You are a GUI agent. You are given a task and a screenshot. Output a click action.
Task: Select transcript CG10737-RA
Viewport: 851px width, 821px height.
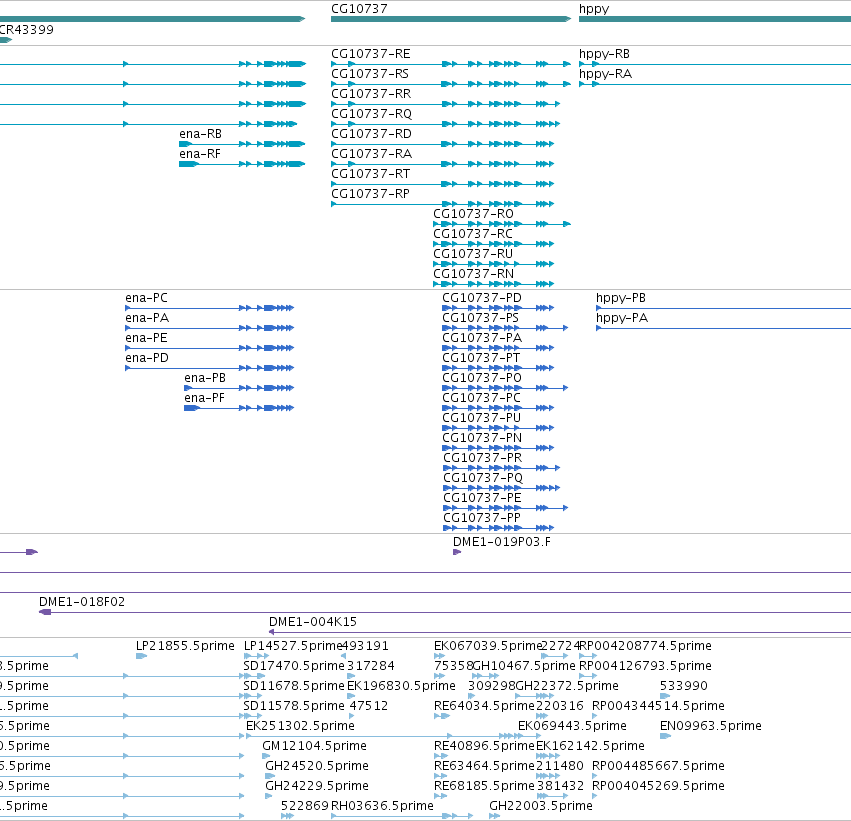pyautogui.click(x=371, y=154)
